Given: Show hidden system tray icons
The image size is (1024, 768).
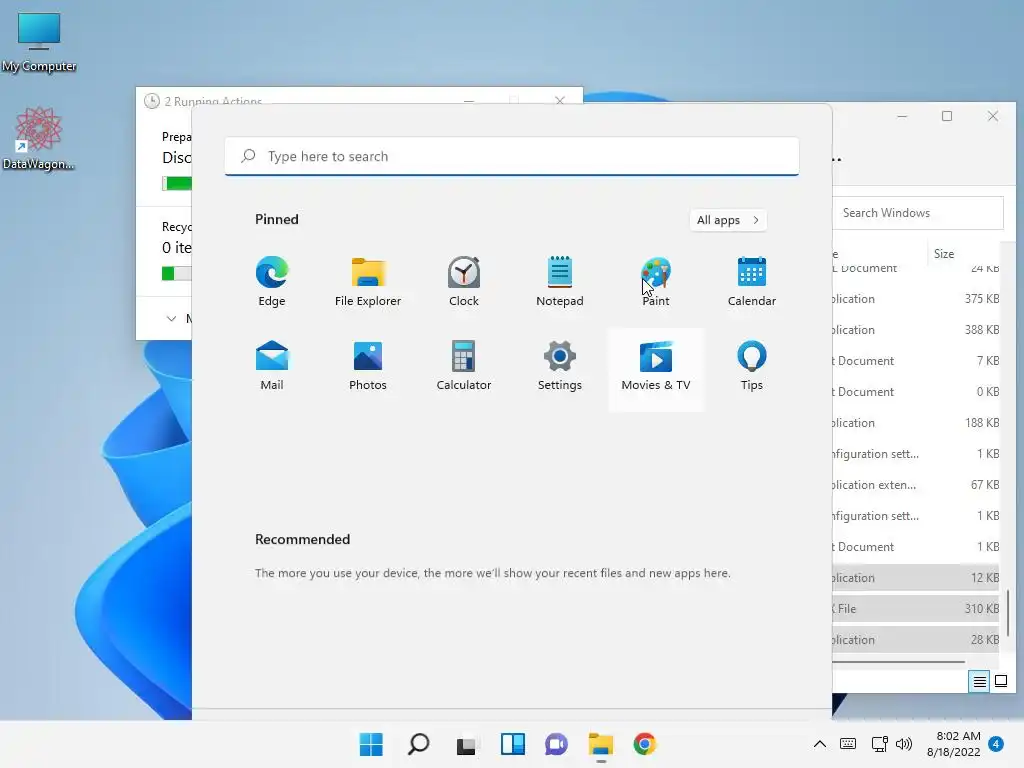Looking at the screenshot, I should 820,744.
